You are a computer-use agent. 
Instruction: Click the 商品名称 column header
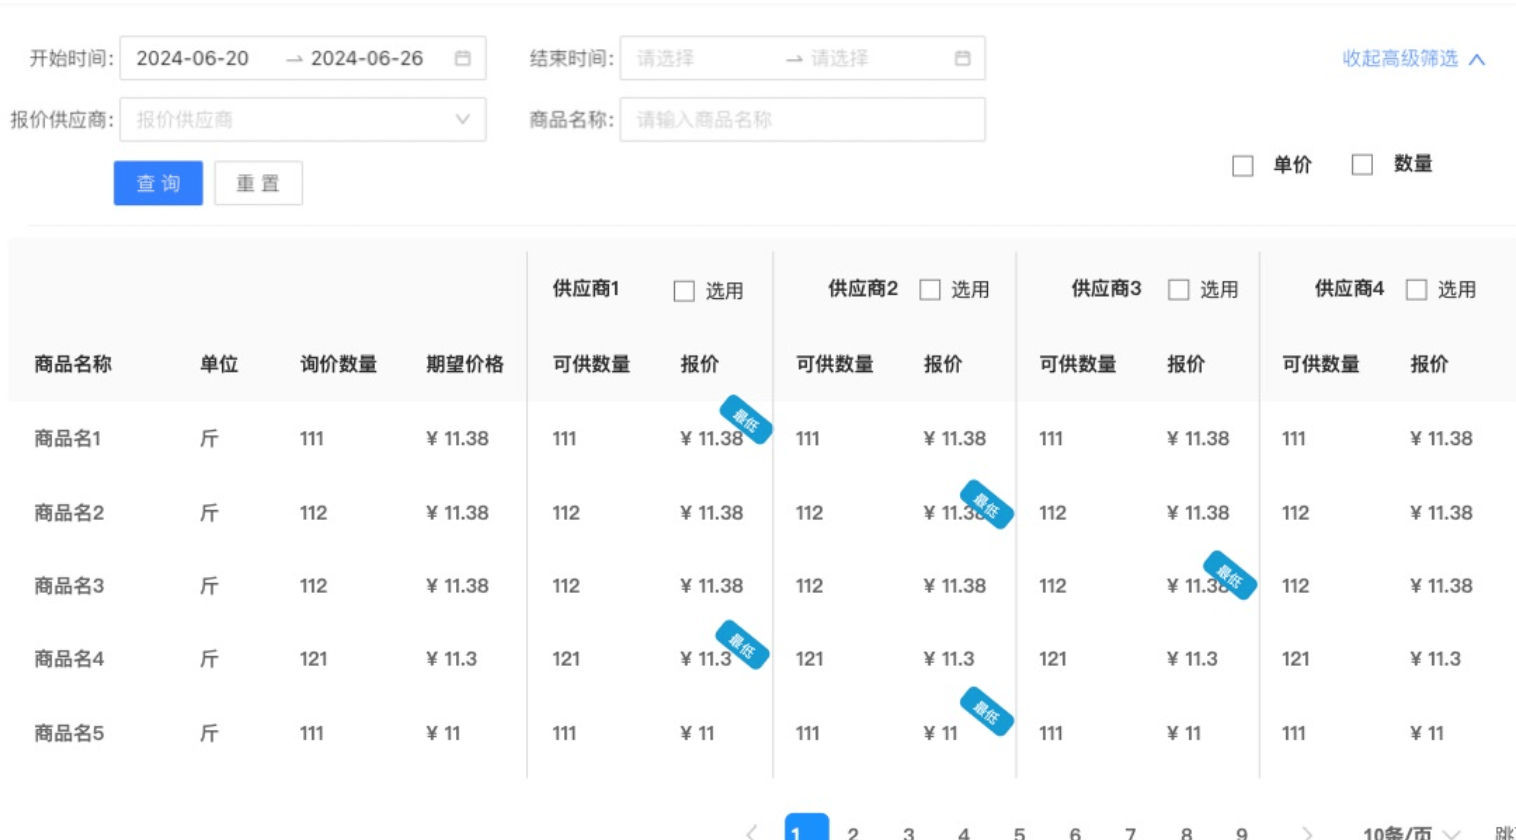pos(73,364)
